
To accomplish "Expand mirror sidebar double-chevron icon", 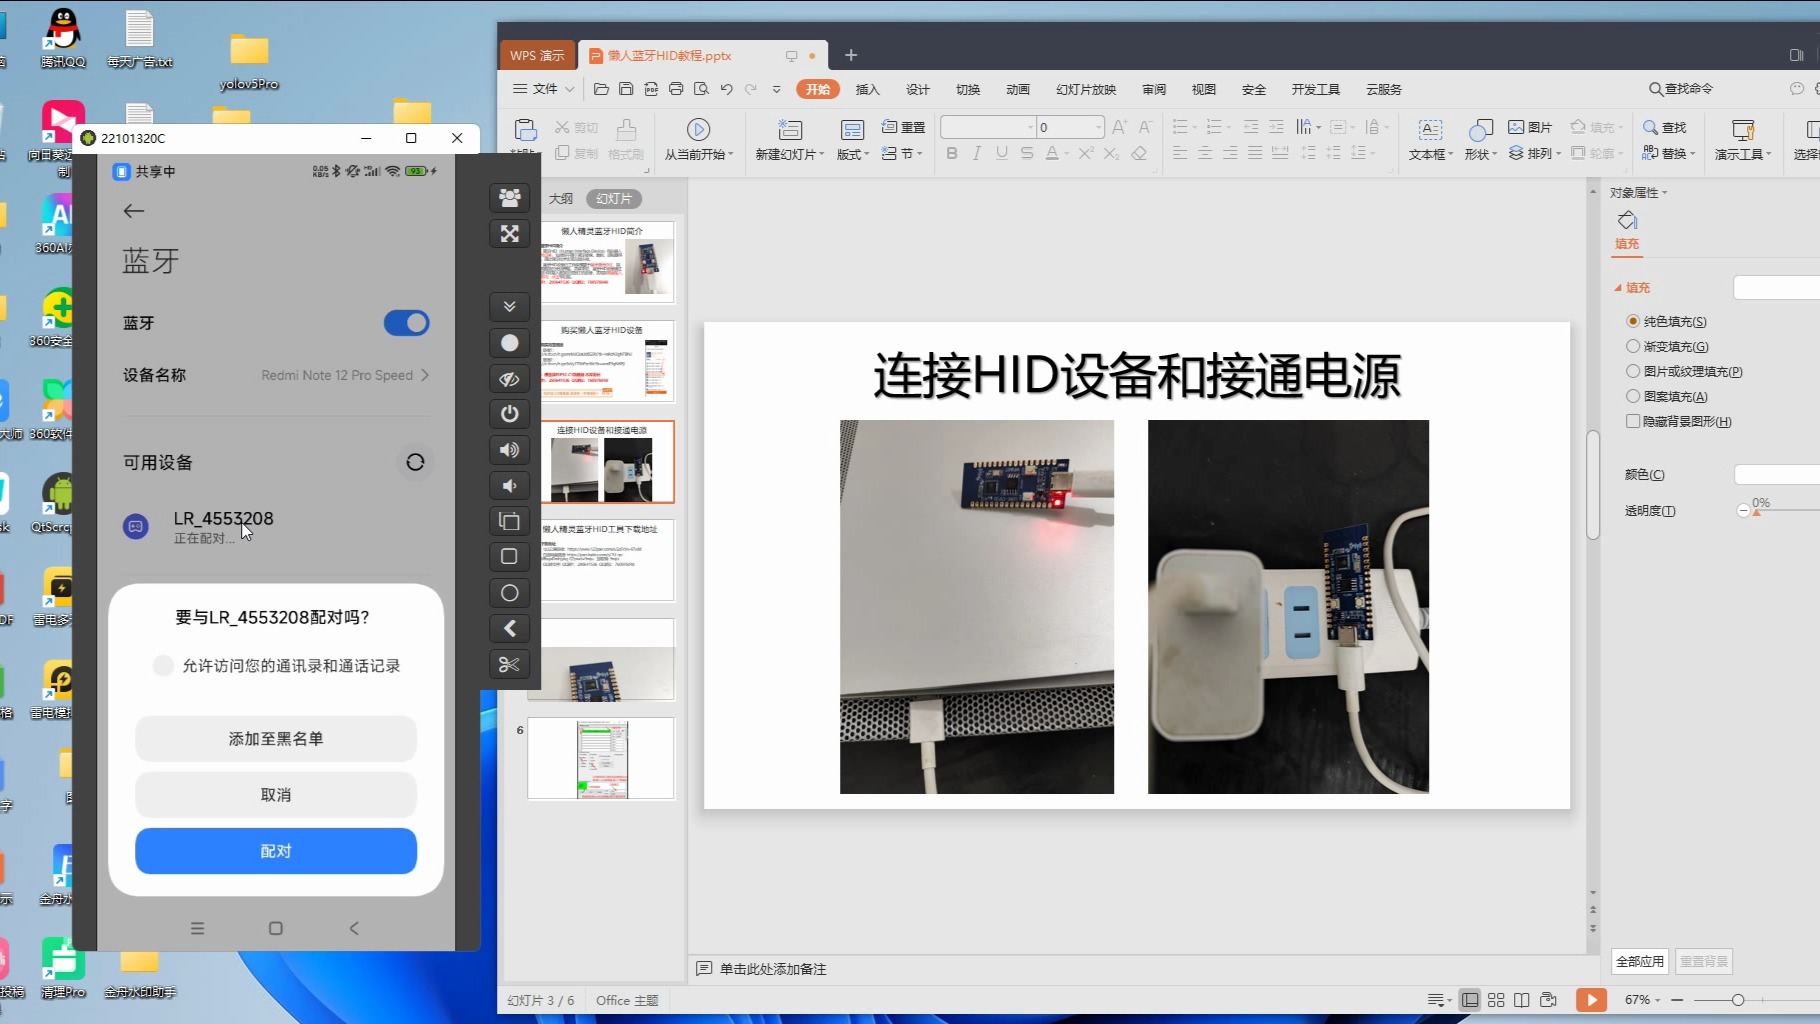I will pos(510,306).
